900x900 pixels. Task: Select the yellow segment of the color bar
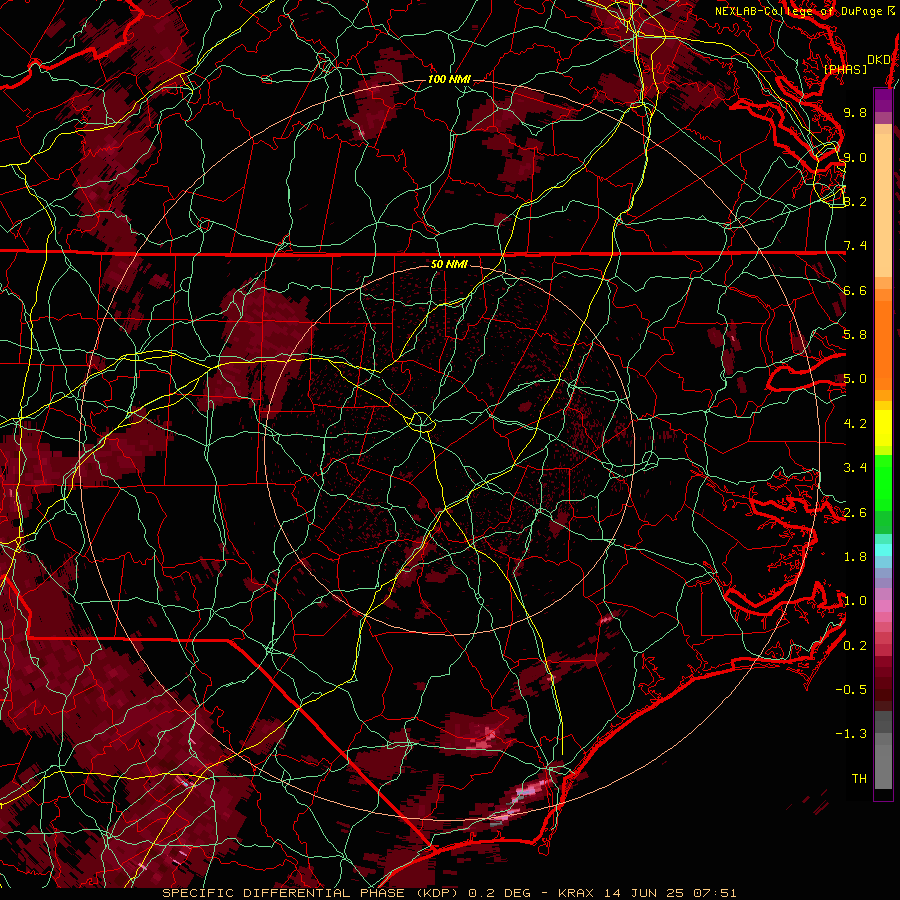click(883, 428)
